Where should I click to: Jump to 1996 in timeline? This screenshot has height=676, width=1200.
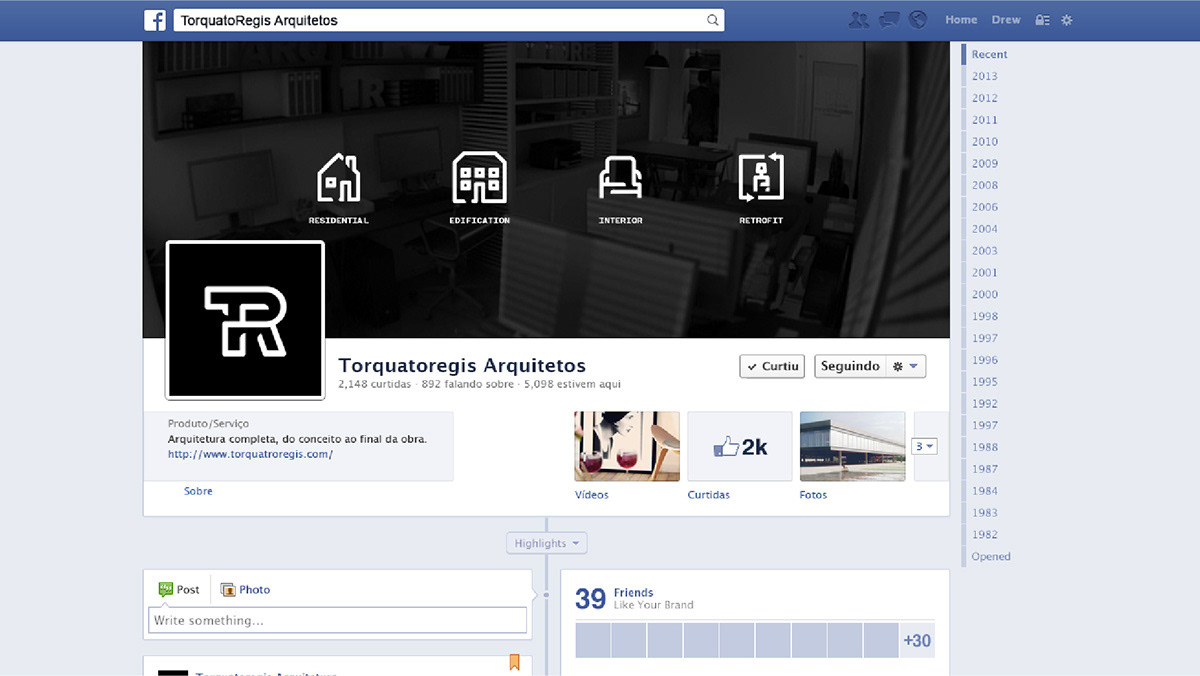pos(985,360)
